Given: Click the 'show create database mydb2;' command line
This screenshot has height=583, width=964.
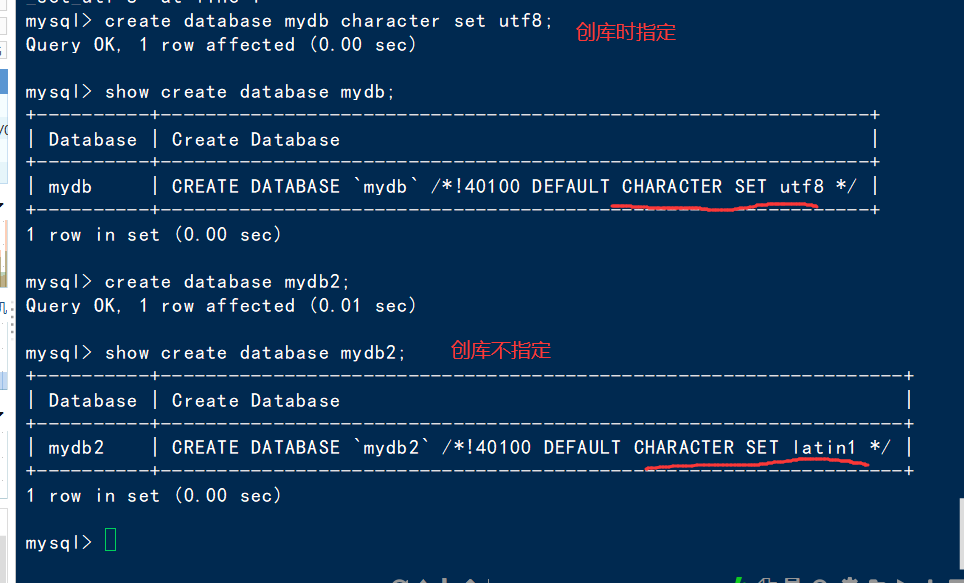Looking at the screenshot, I should [255, 353].
